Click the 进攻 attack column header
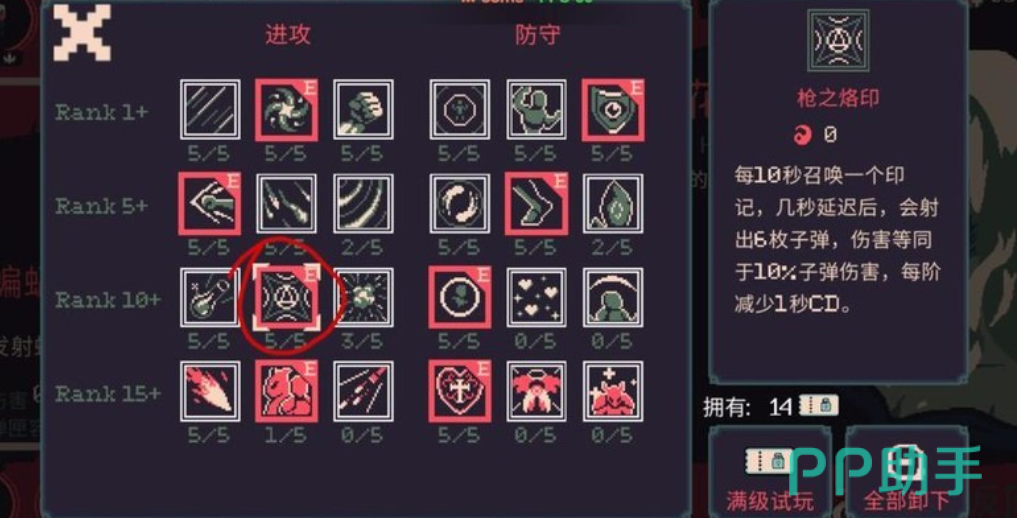The image size is (1017, 518). (x=287, y=34)
